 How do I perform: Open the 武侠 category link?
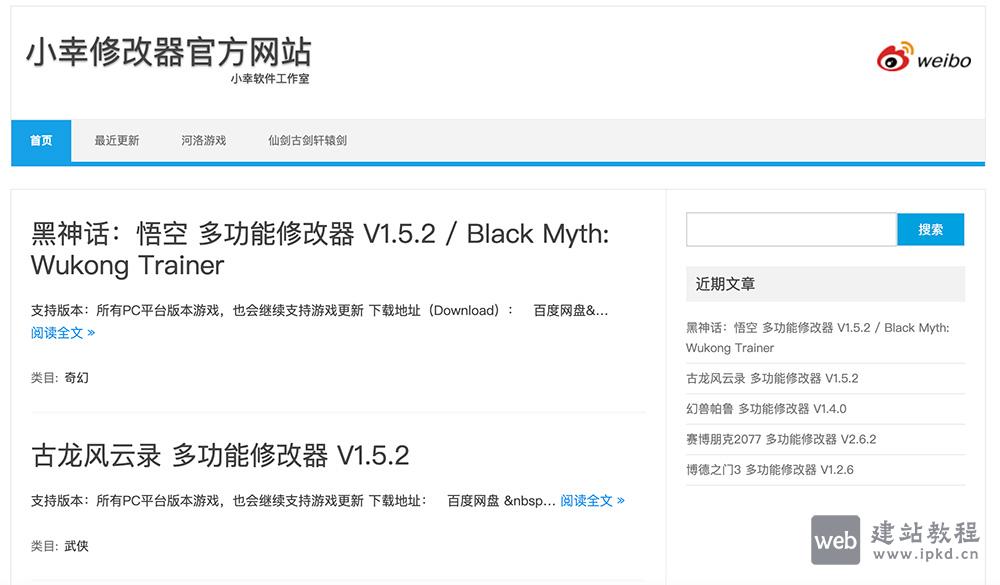[77, 546]
